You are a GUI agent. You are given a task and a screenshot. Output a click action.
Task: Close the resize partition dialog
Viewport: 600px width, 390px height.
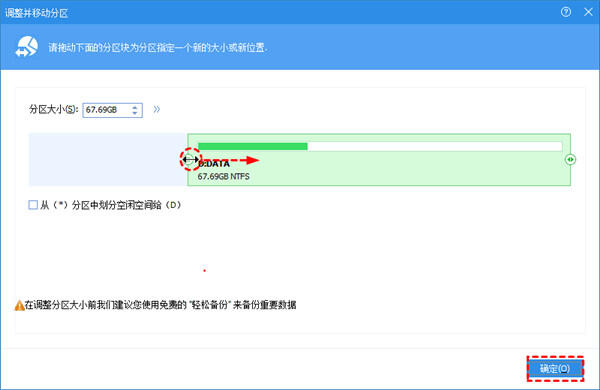[x=588, y=12]
